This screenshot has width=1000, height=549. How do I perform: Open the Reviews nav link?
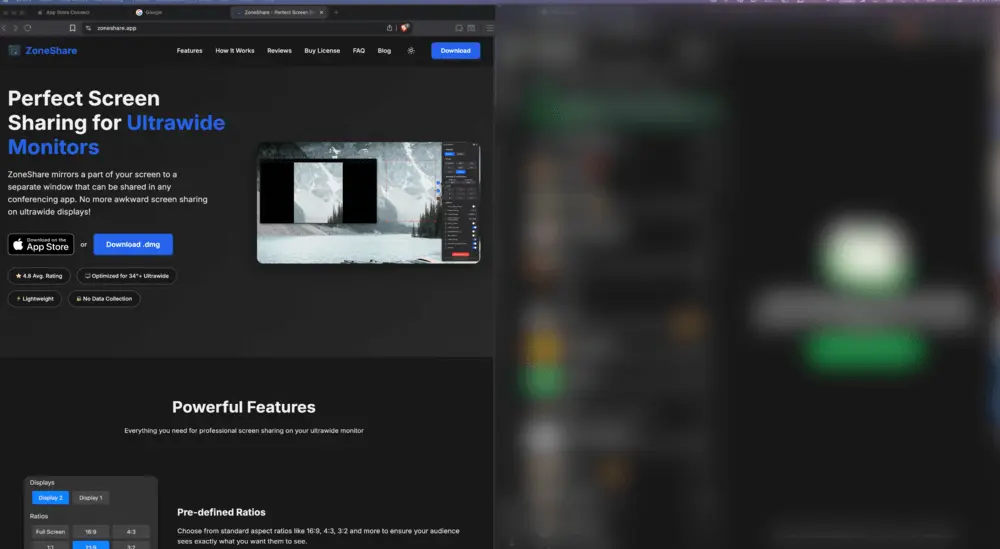[x=279, y=50]
